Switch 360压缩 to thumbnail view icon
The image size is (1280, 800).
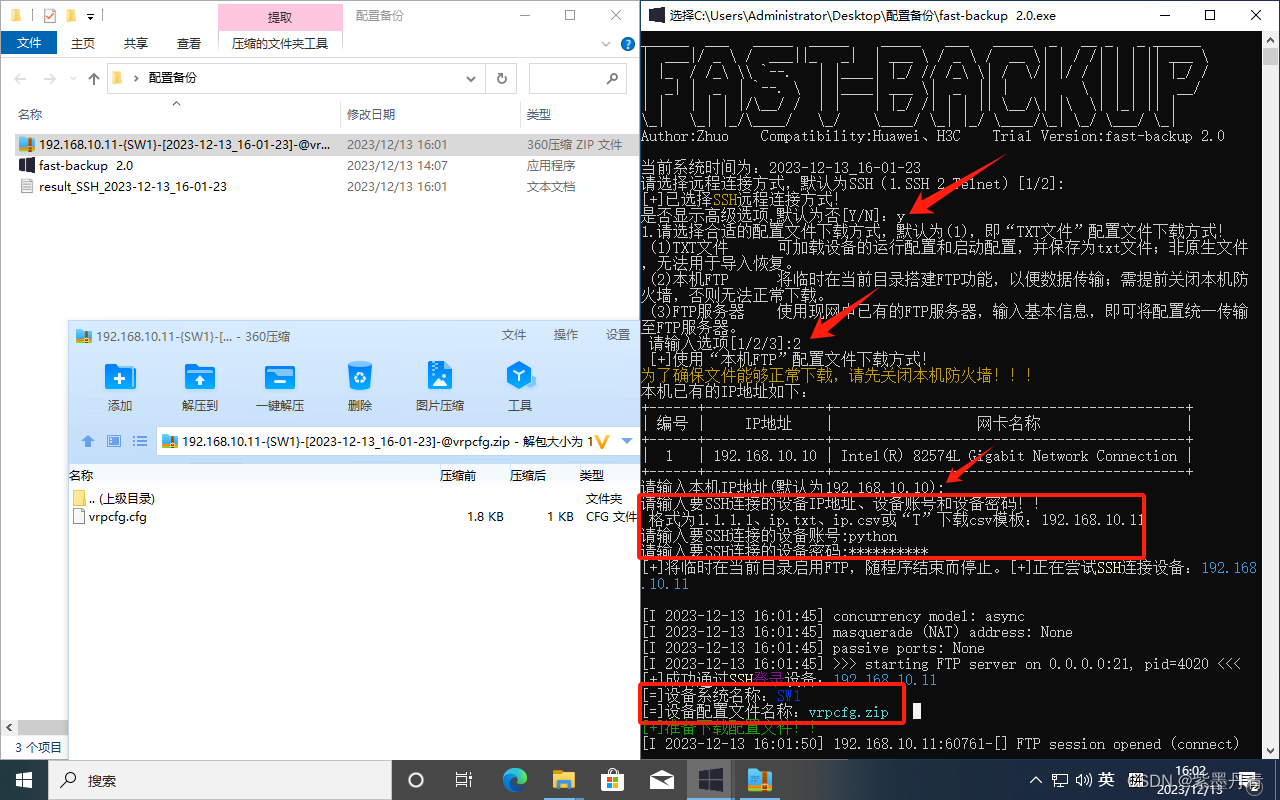tap(114, 441)
